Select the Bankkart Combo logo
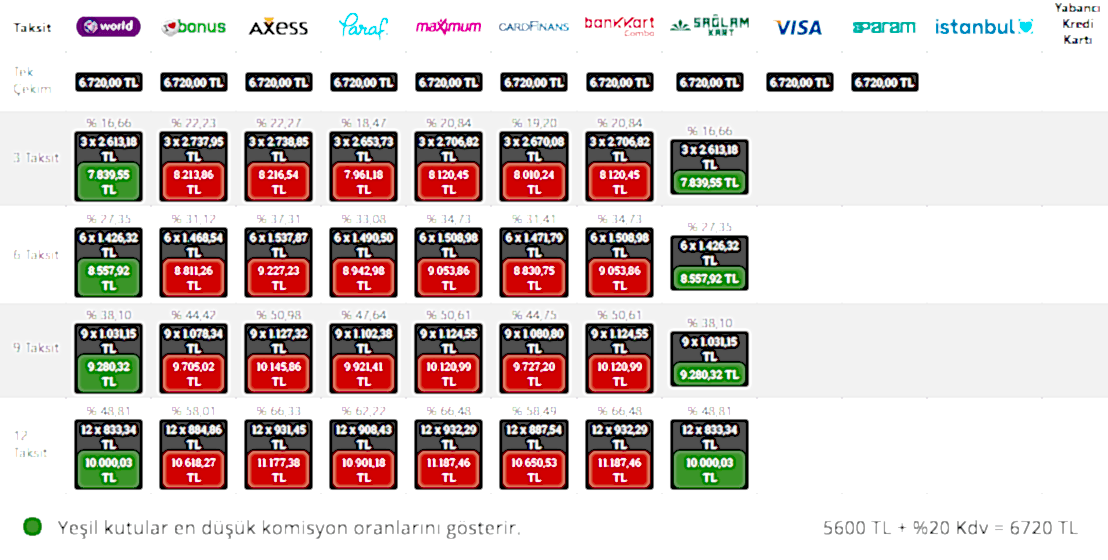Image resolution: width=1108 pixels, height=560 pixels. pos(619,25)
